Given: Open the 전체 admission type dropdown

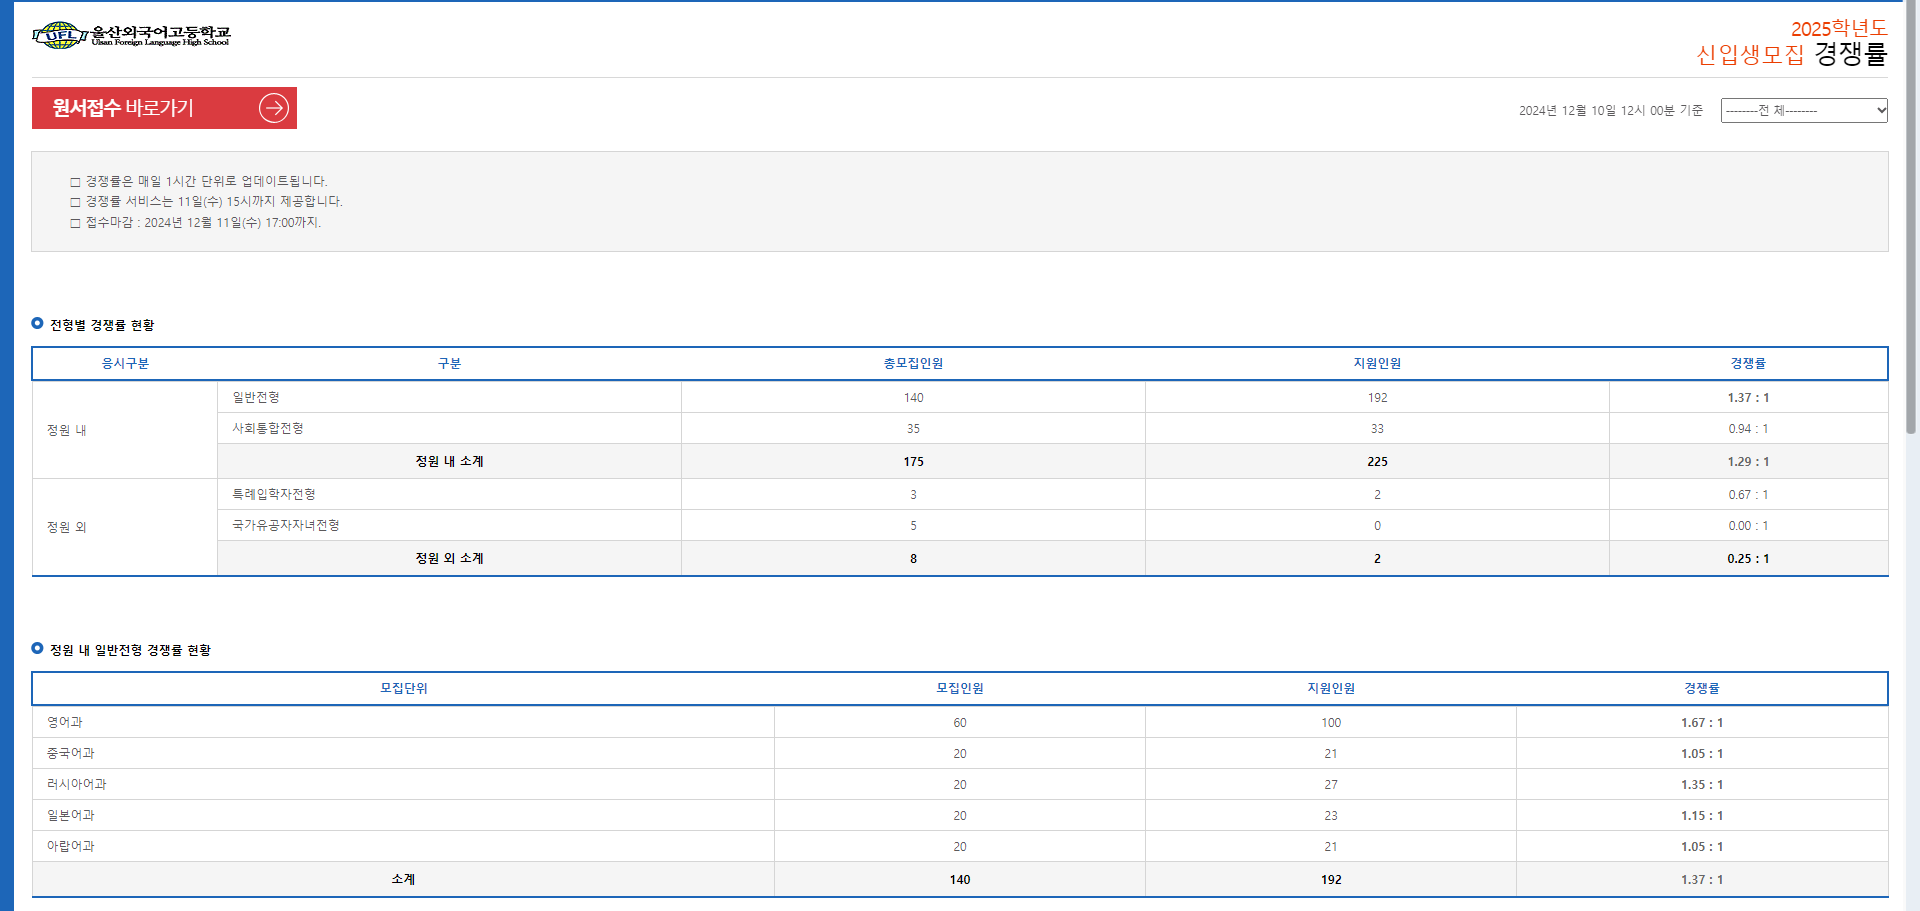Looking at the screenshot, I should click(x=1803, y=110).
